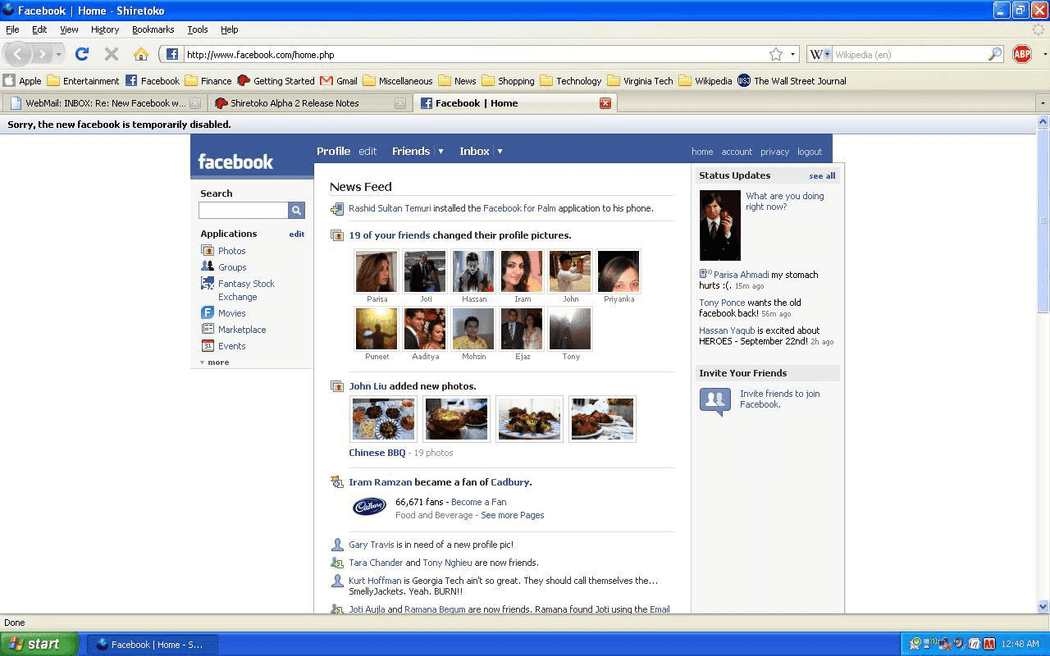Expand the Friends menu dropdown arrow
This screenshot has width=1050, height=656.
pyautogui.click(x=441, y=151)
